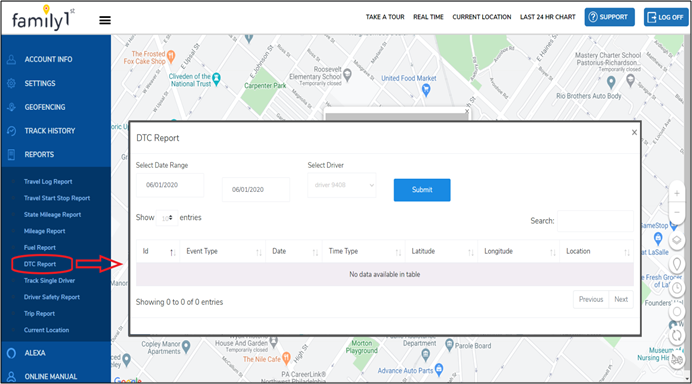
Task: Click the Alexa ring icon
Action: [x=11, y=353]
